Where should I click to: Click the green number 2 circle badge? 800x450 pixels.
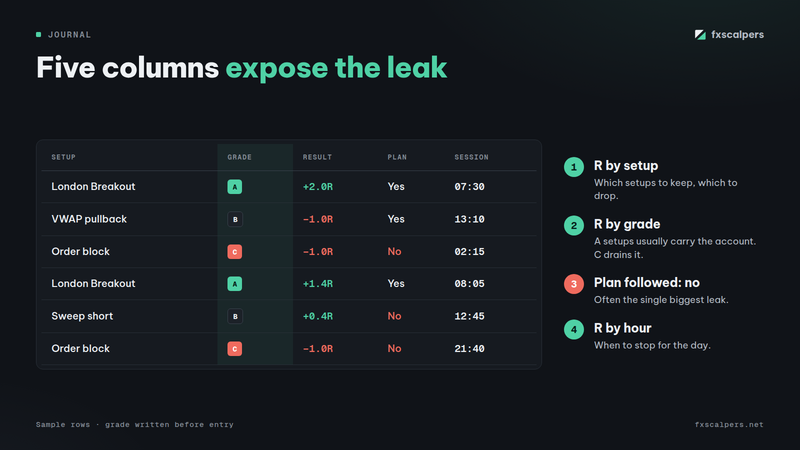[573, 226]
